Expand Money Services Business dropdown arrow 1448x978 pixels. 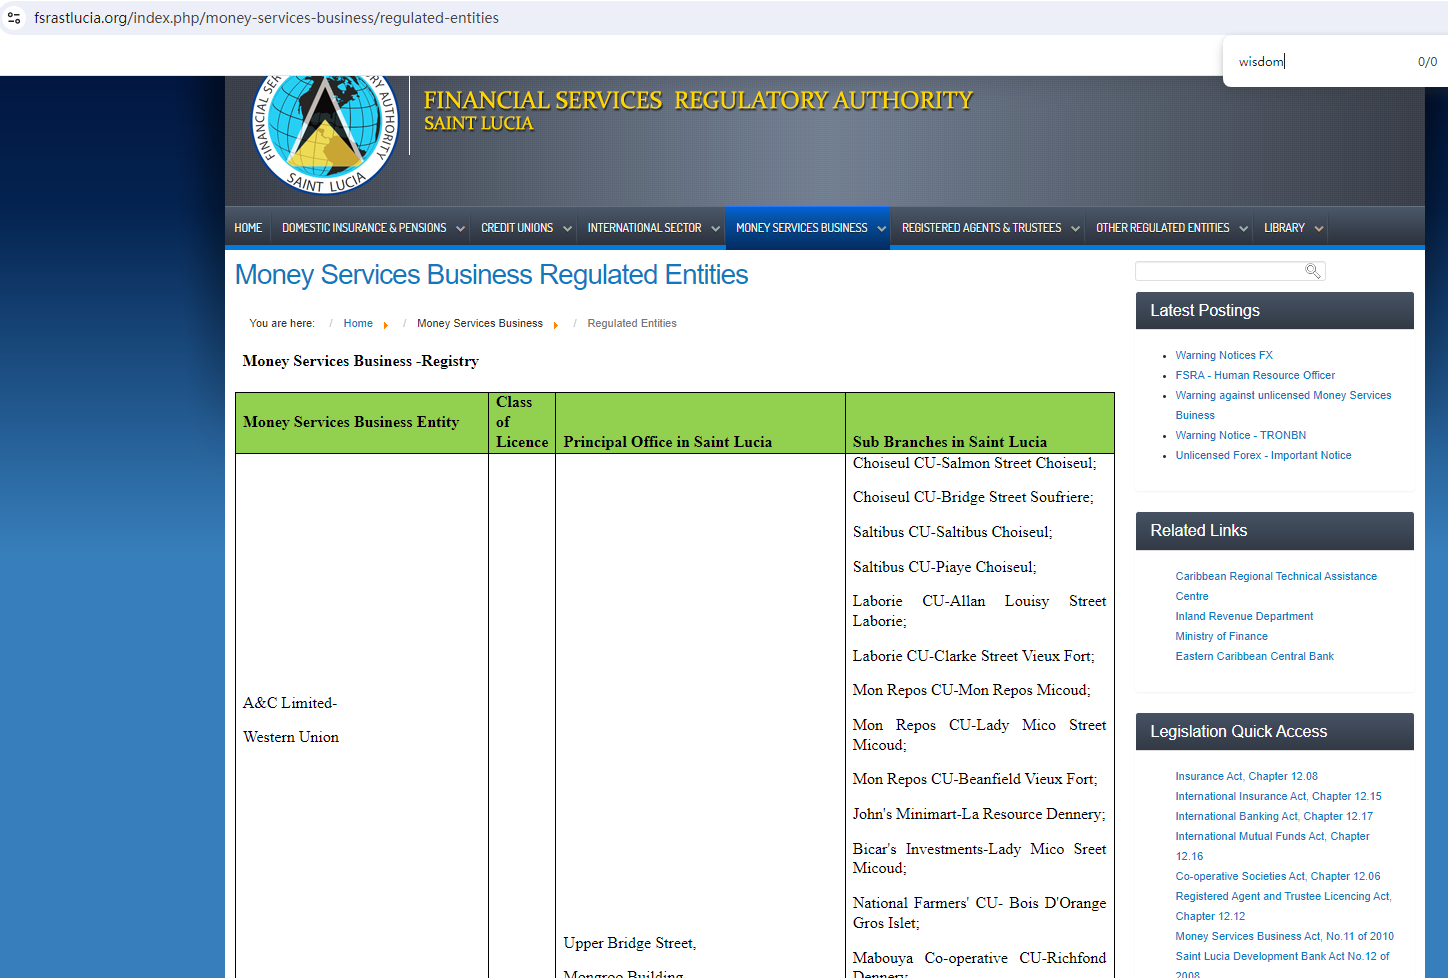[x=881, y=229]
